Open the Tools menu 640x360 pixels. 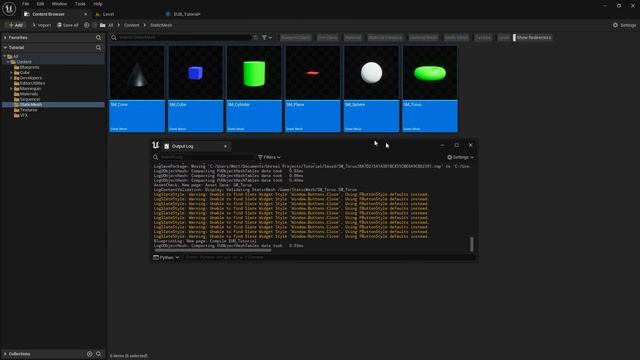[80, 4]
